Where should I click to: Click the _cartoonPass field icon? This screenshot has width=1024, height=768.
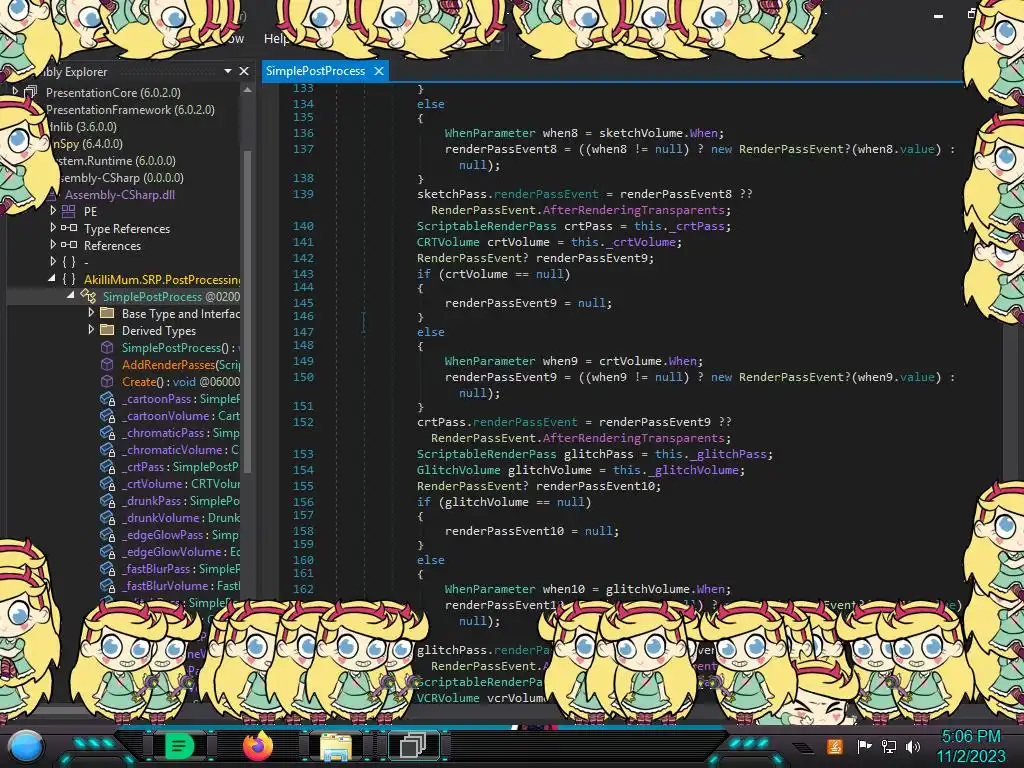108,398
